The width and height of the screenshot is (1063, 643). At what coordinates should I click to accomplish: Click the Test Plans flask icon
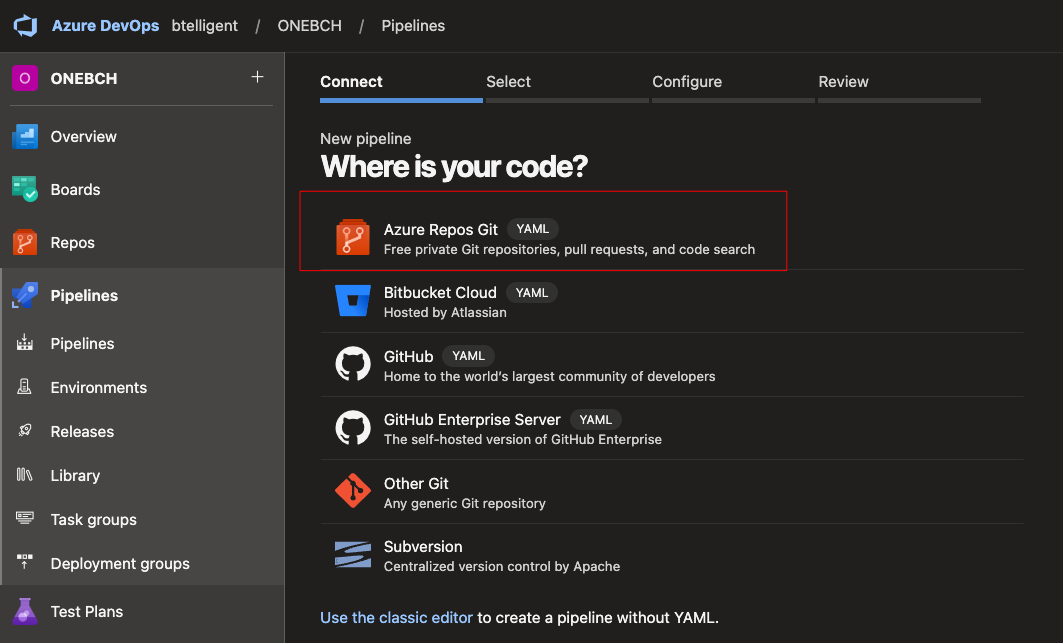pos(25,611)
